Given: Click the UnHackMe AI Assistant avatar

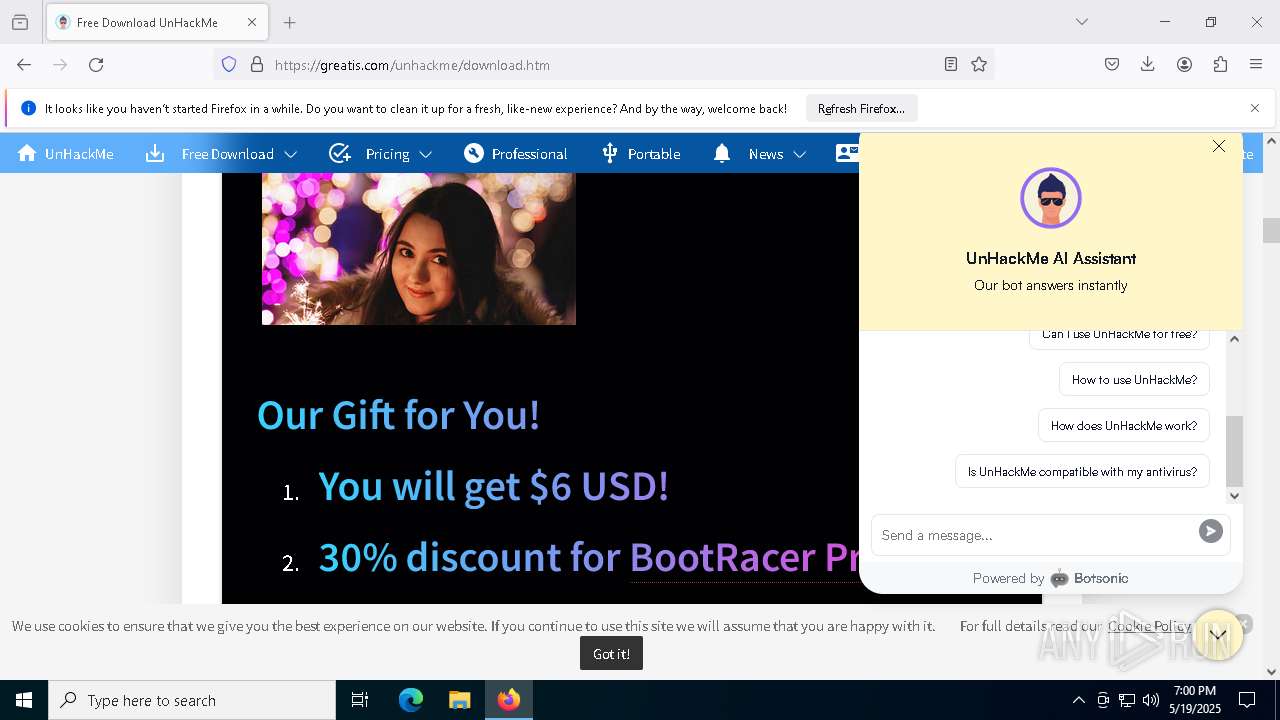Looking at the screenshot, I should 1051,198.
